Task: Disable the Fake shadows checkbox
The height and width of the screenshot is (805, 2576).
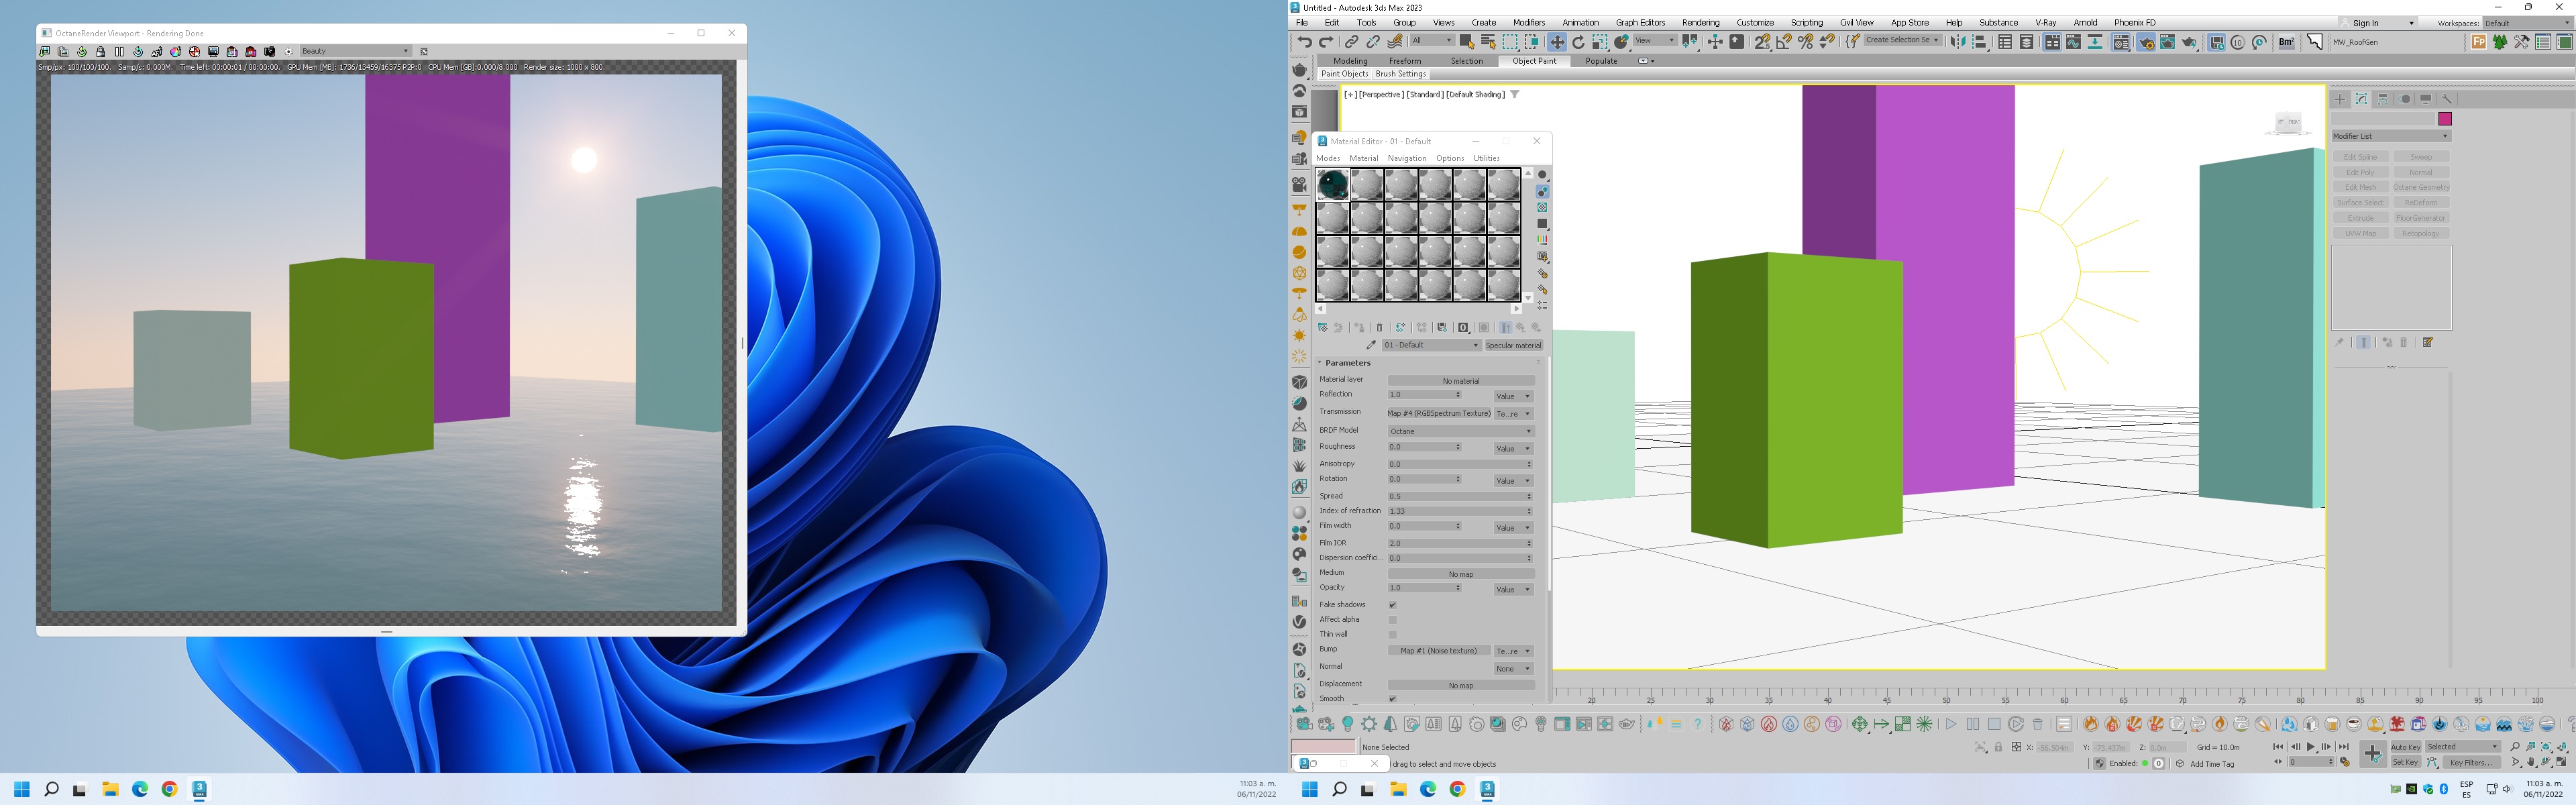Action: point(1392,605)
